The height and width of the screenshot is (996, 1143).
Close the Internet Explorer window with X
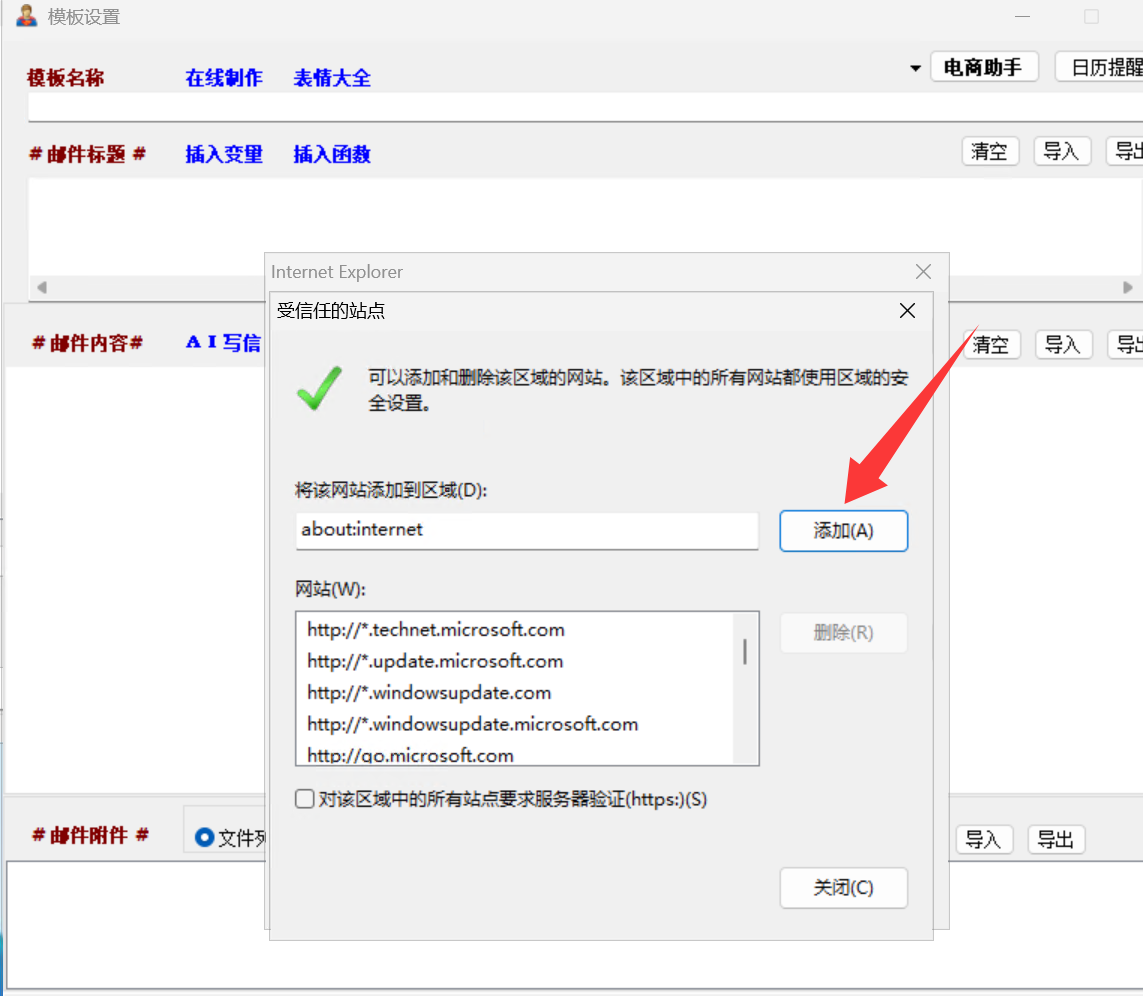coord(923,272)
